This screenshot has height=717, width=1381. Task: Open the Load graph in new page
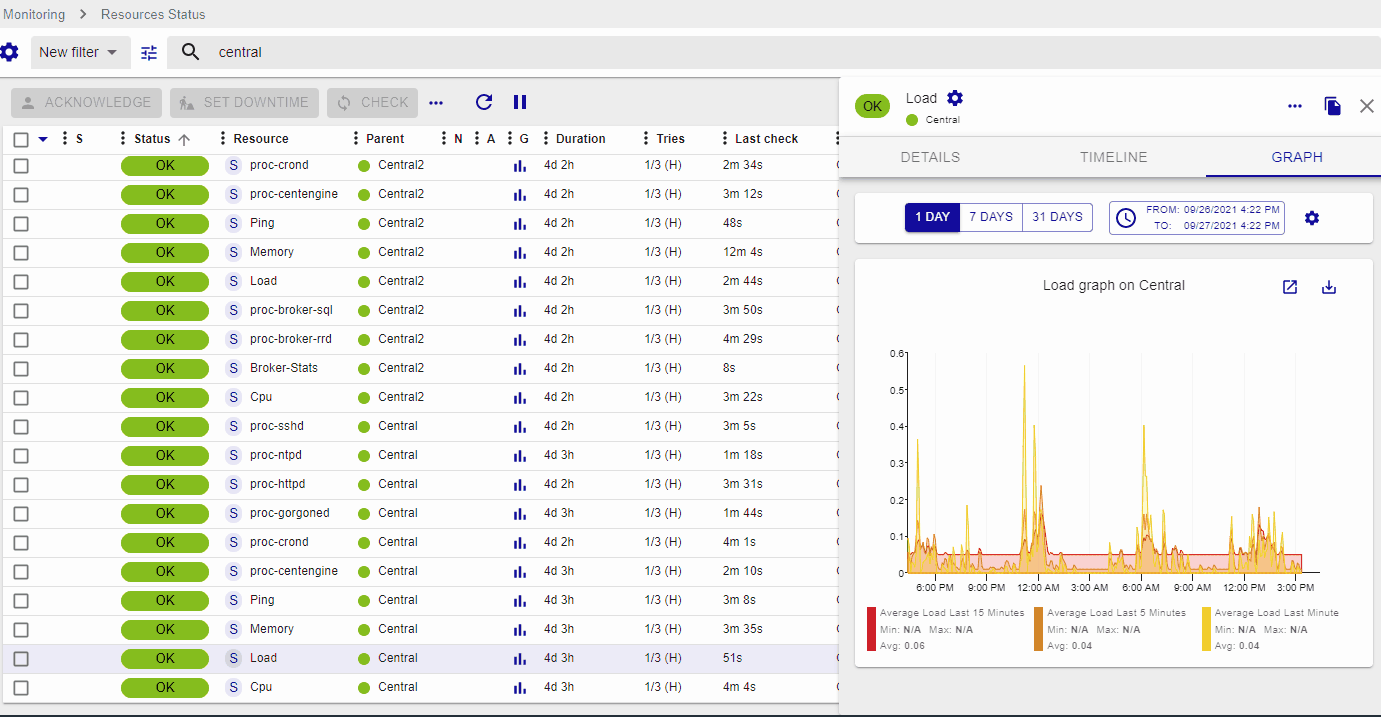1290,287
